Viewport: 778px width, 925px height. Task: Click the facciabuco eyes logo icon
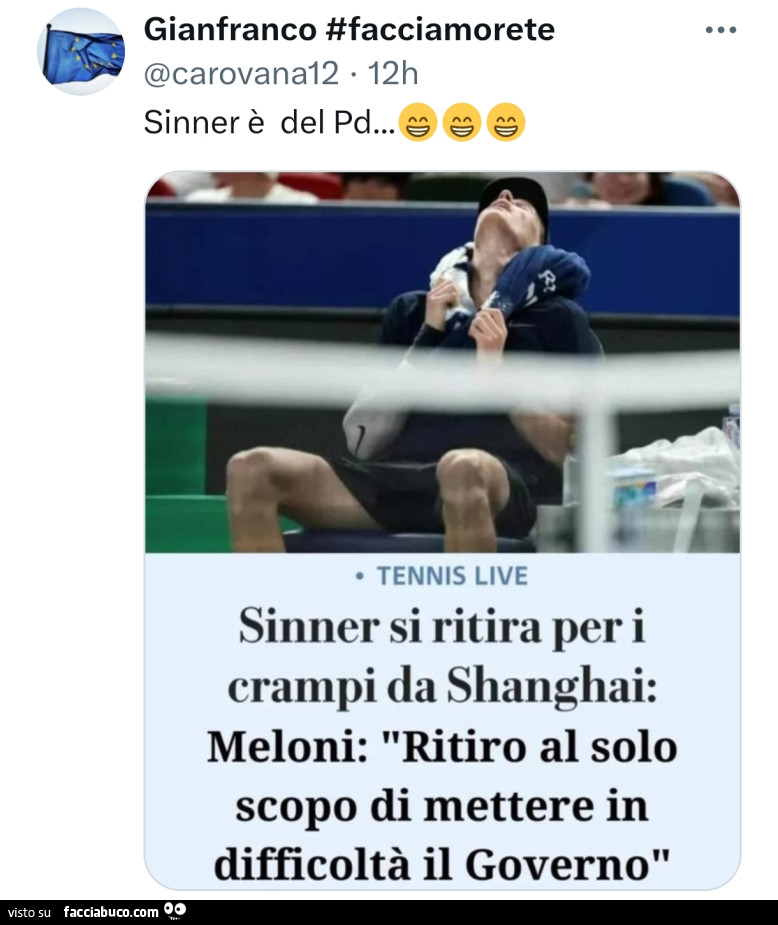point(175,911)
